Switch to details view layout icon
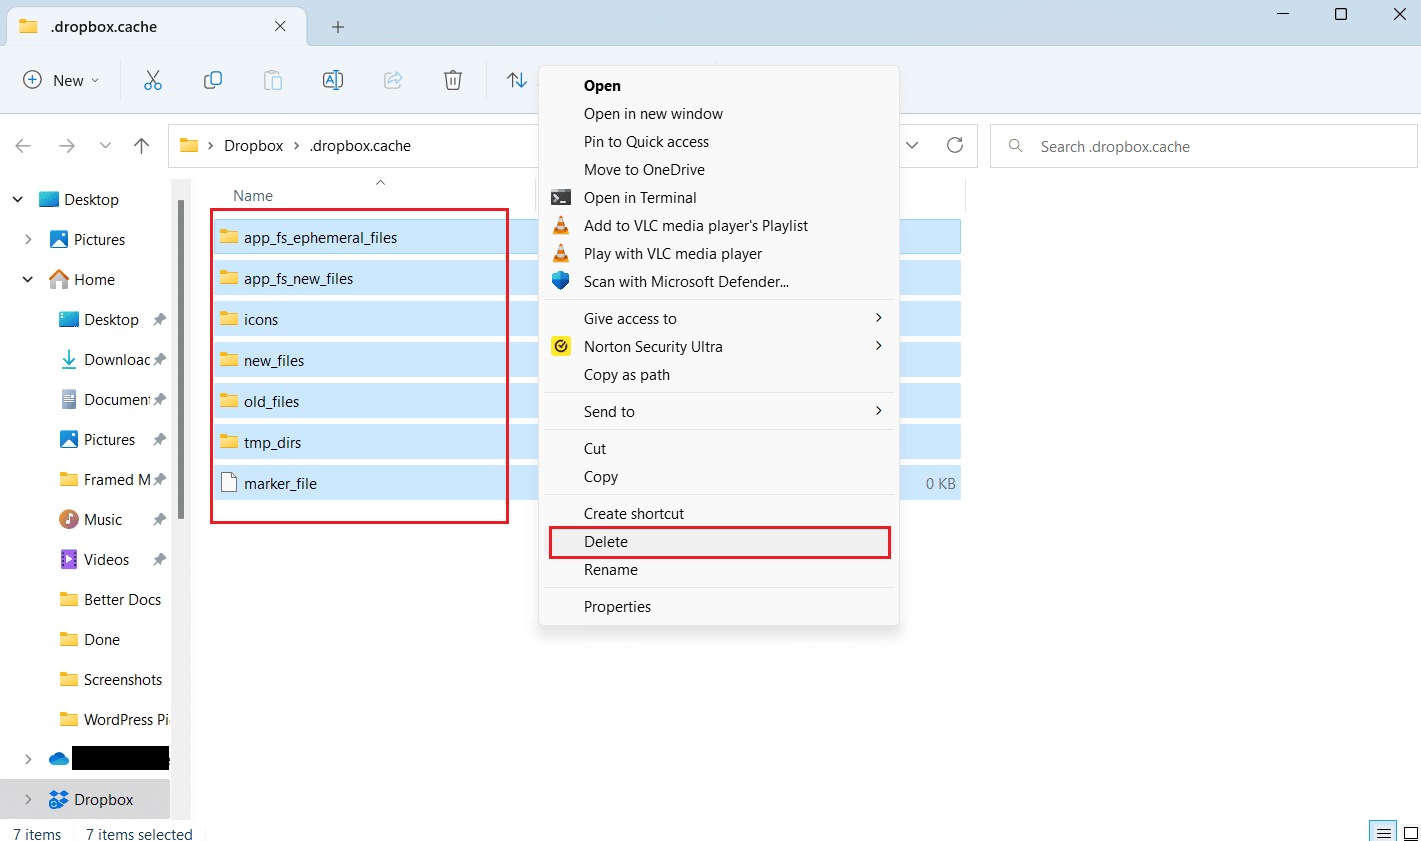This screenshot has width=1421, height=841. point(1383,832)
